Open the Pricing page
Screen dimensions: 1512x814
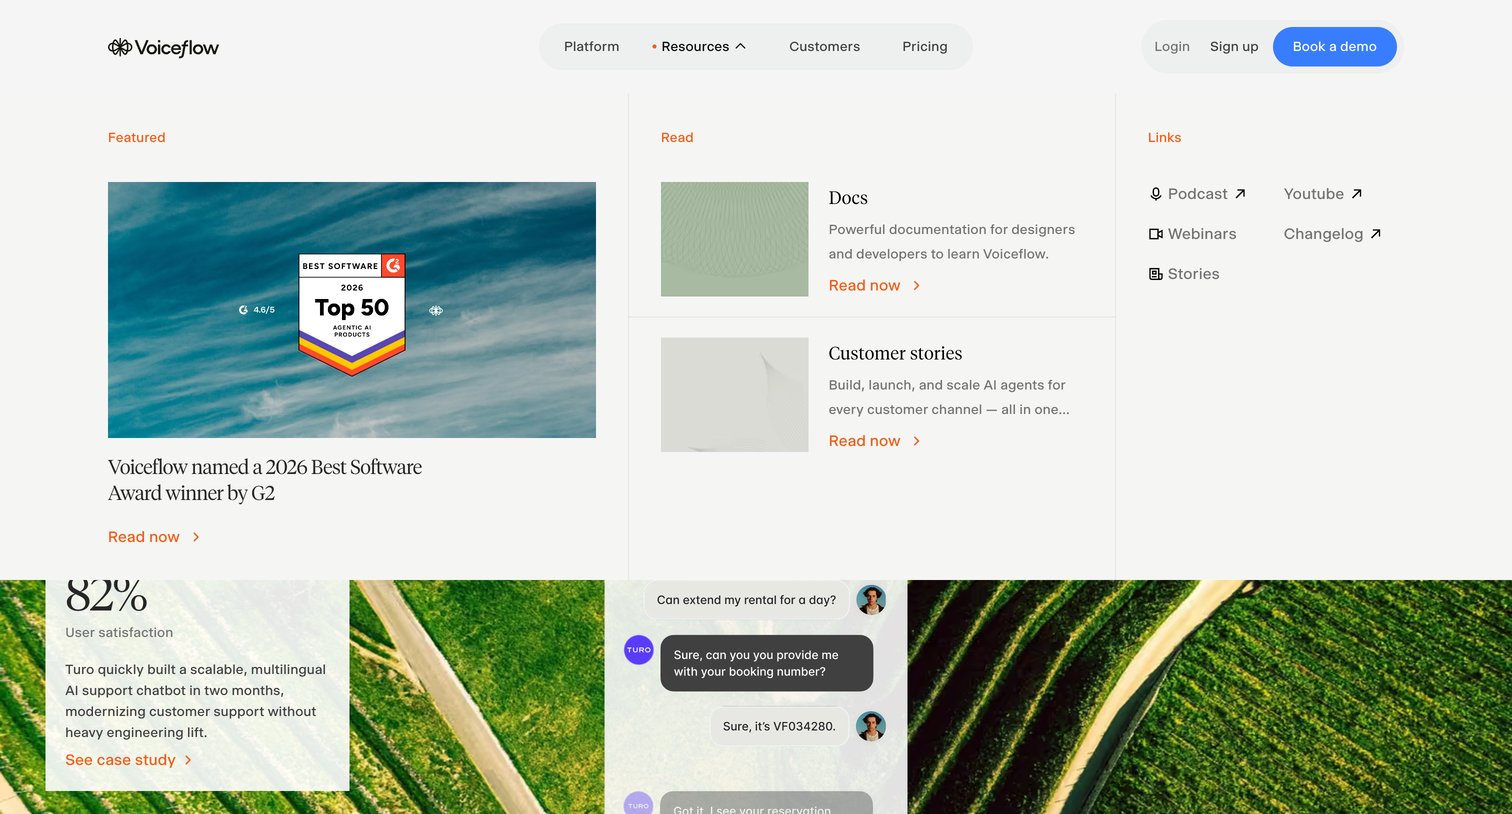click(x=924, y=47)
